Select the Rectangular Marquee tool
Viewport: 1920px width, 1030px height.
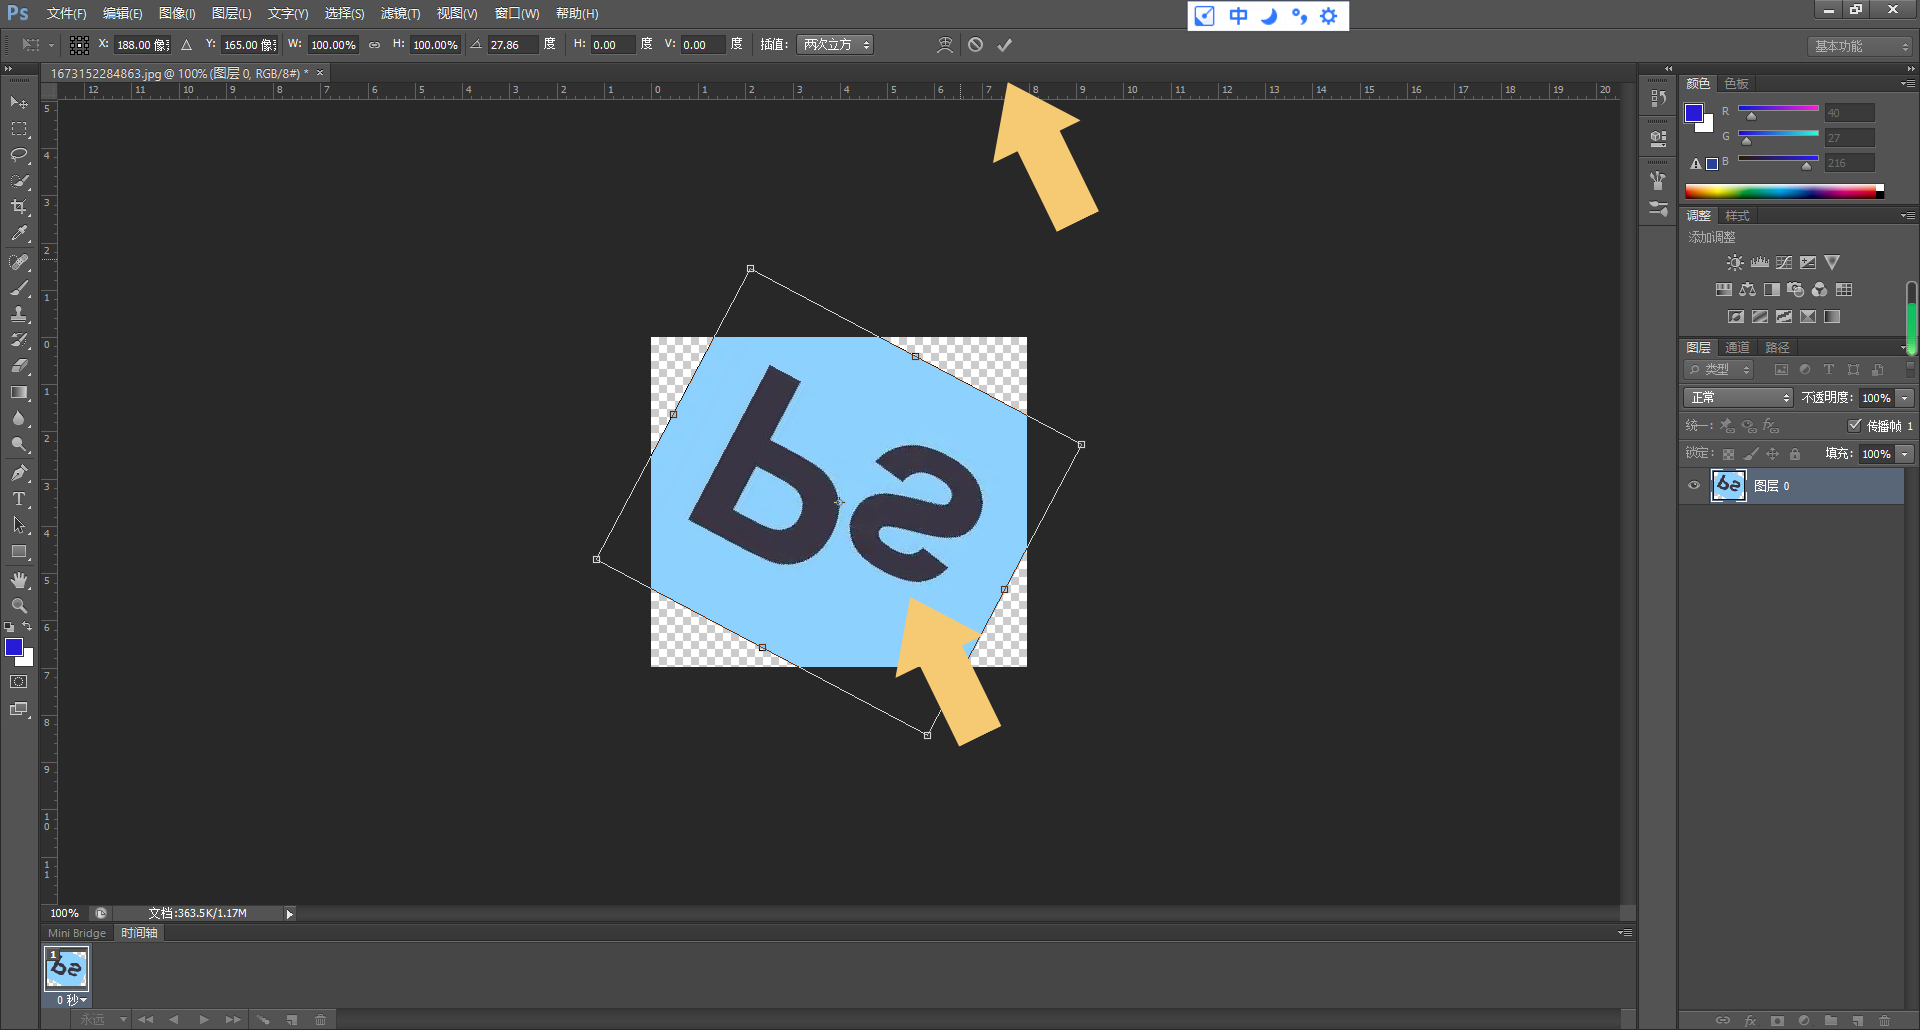click(19, 129)
